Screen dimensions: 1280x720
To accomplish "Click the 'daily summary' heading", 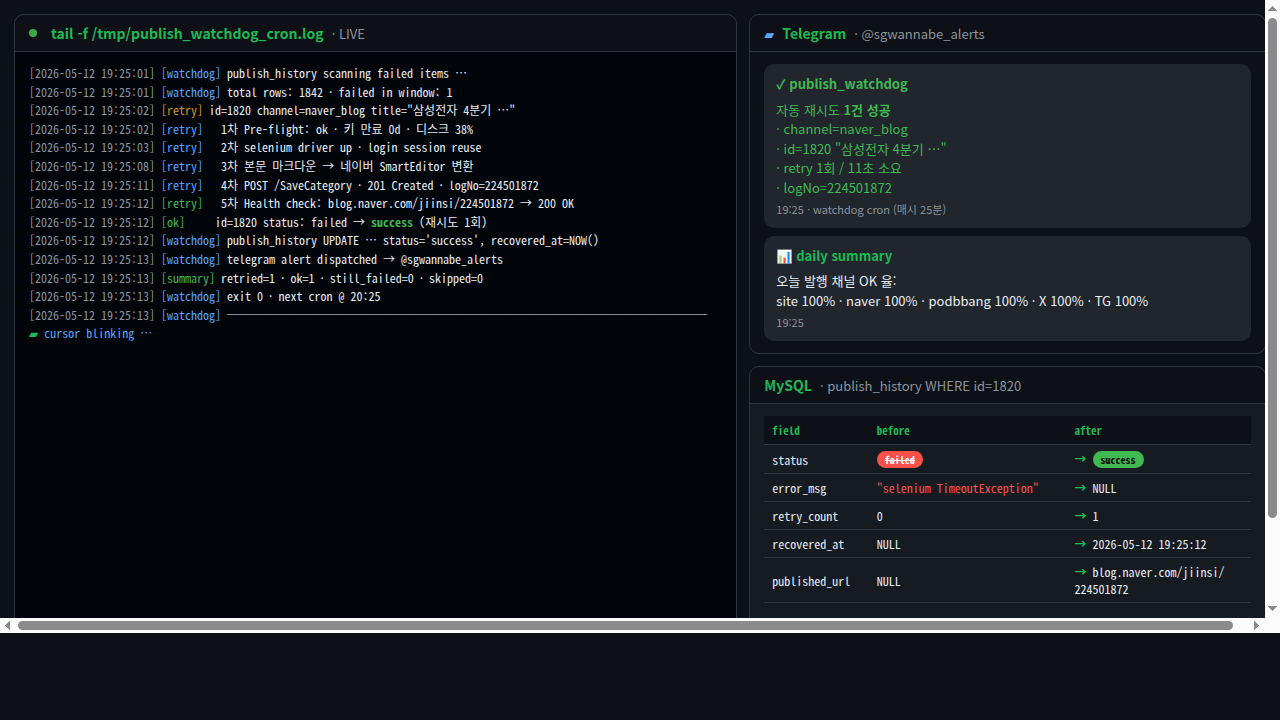I will [844, 256].
